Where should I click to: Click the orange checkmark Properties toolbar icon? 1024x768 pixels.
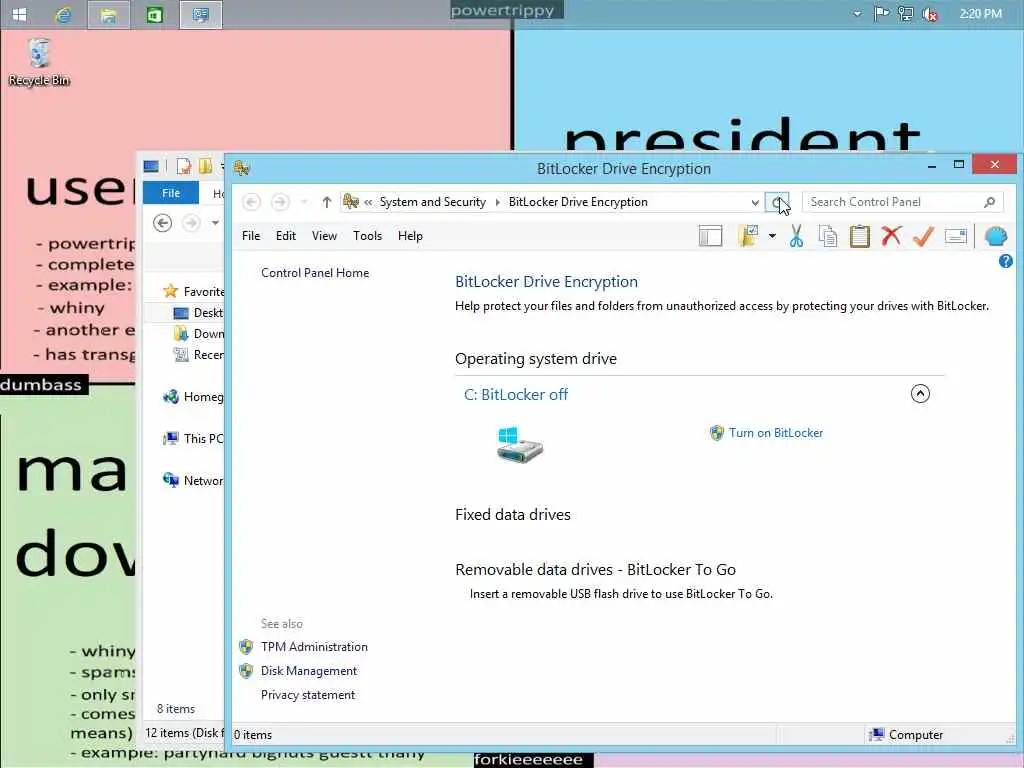[x=923, y=236]
